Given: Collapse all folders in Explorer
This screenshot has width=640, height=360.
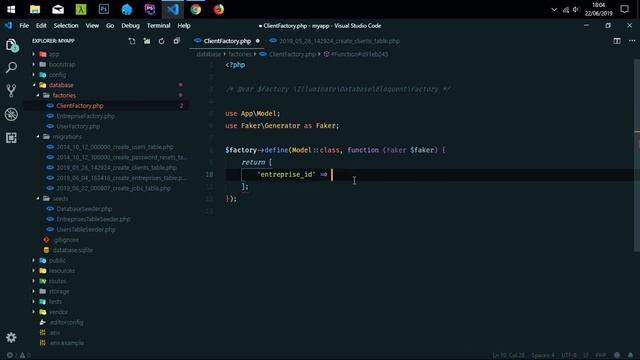Looking at the screenshot, I should (176, 41).
